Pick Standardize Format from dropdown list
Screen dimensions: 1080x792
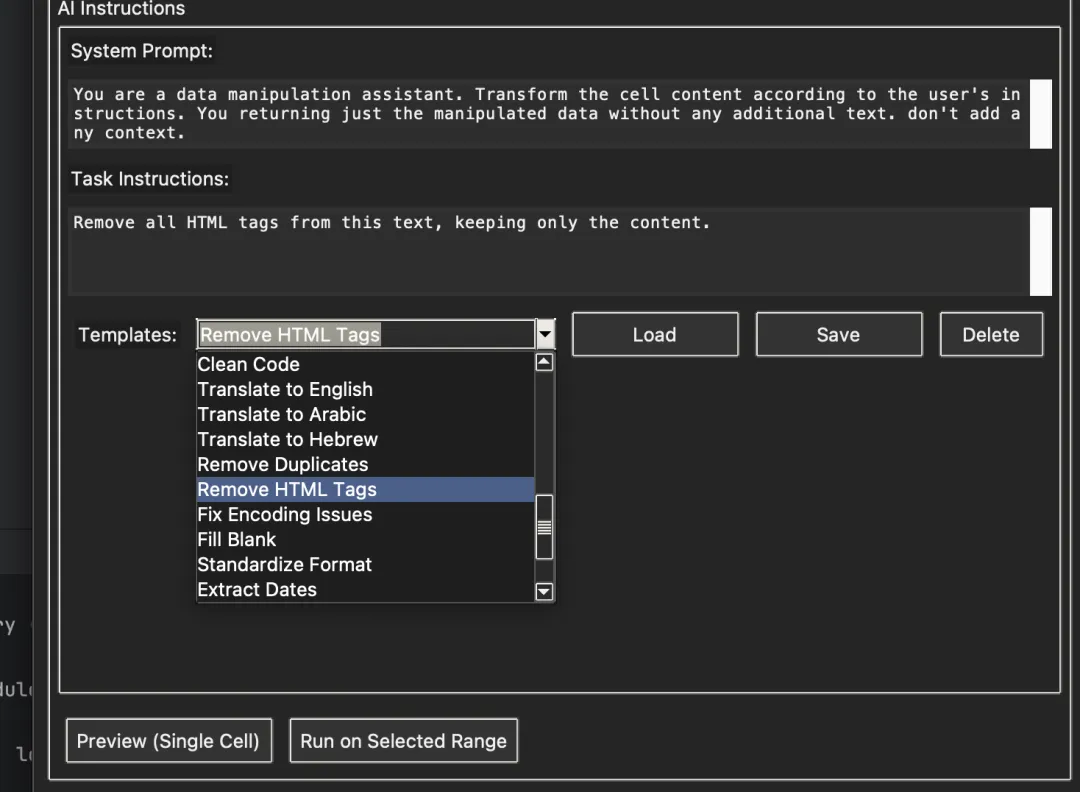coord(285,564)
